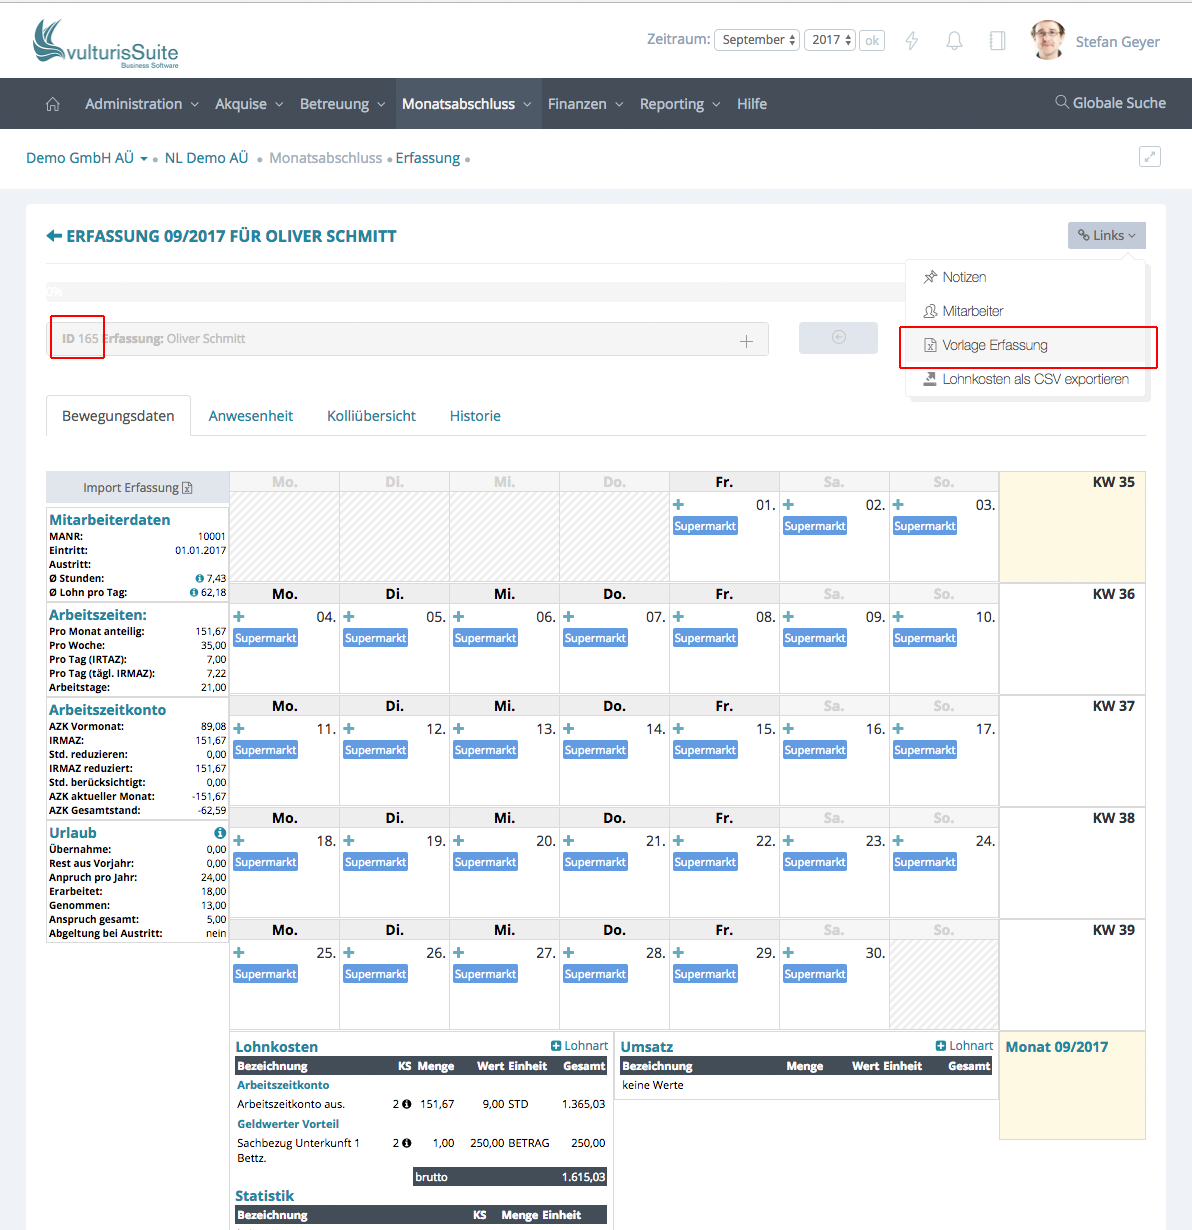Expand the Links dropdown button
Screen dimensions: 1192x1230
[1106, 235]
